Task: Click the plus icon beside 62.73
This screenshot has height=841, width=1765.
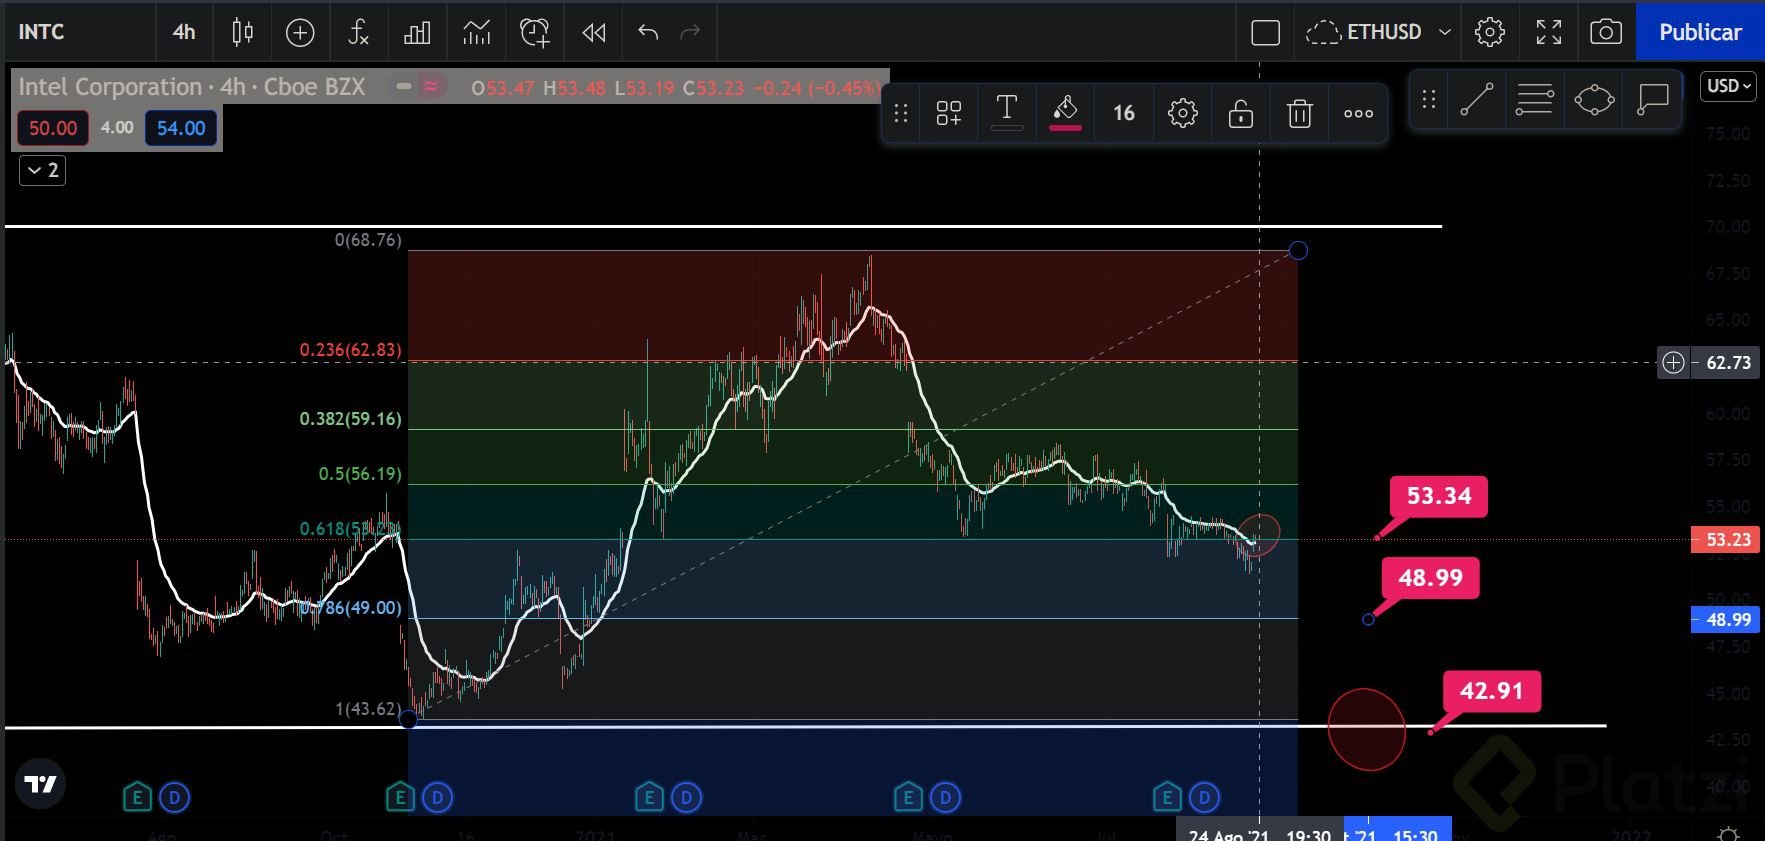Action: tap(1673, 362)
